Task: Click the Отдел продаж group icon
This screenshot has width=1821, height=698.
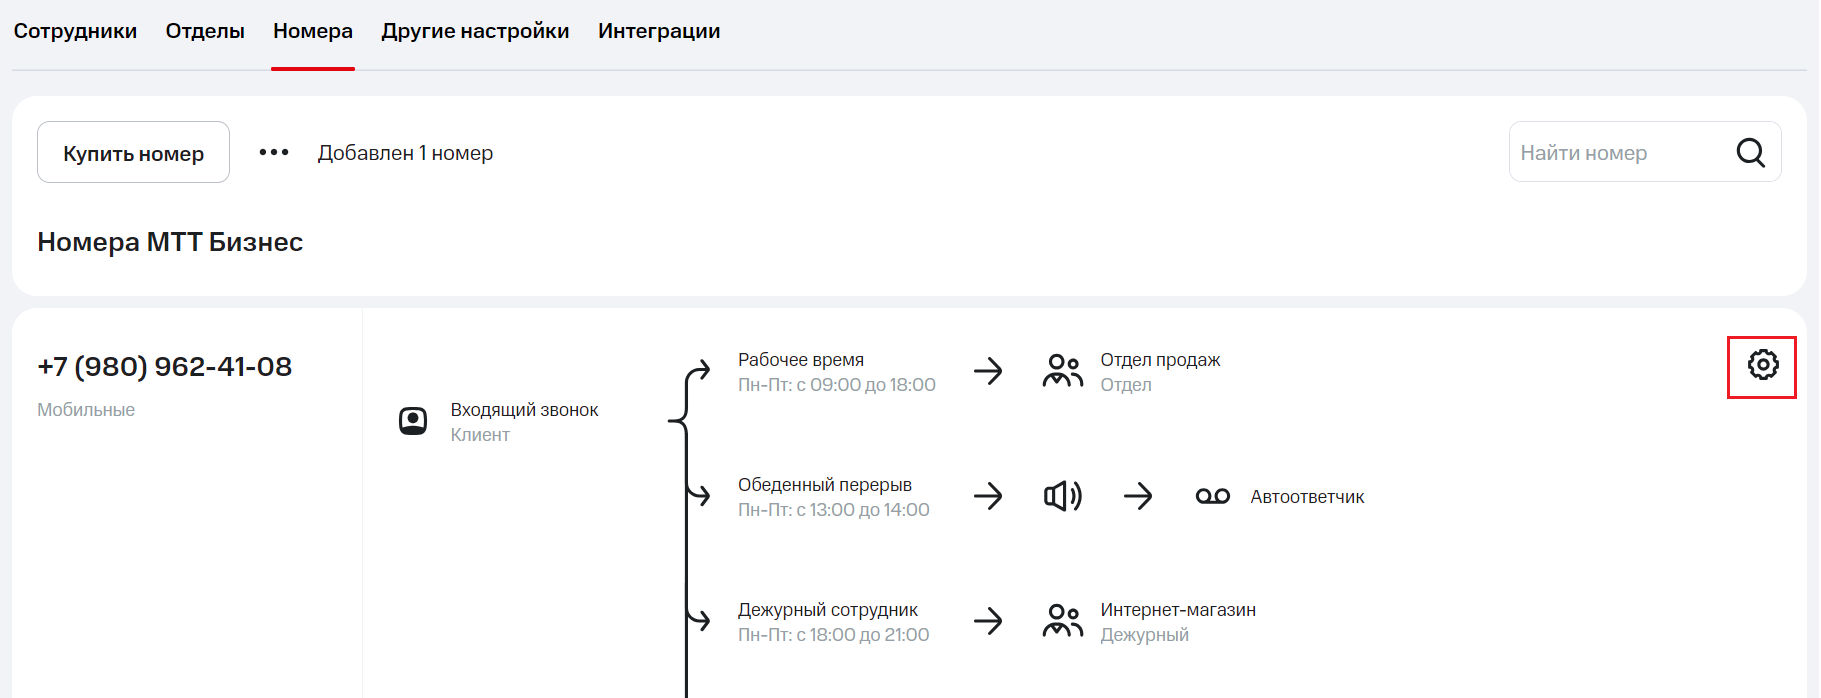Action: pos(1062,371)
